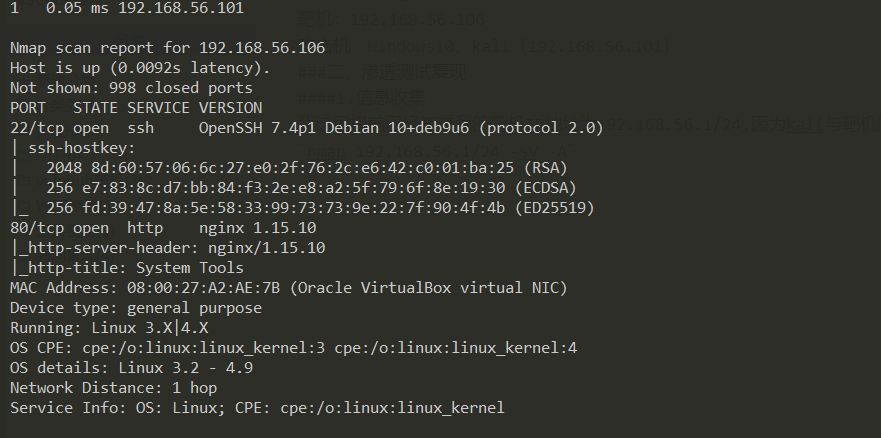Click the MAC Address 08:00:27:A2:AE:7B text
Viewport: 881px width, 438px height.
click(x=199, y=288)
